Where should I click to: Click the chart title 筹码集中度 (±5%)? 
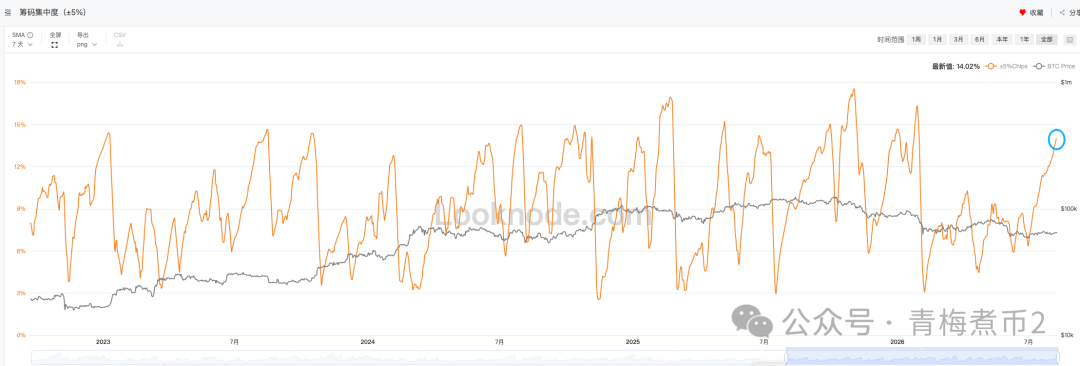click(52, 13)
